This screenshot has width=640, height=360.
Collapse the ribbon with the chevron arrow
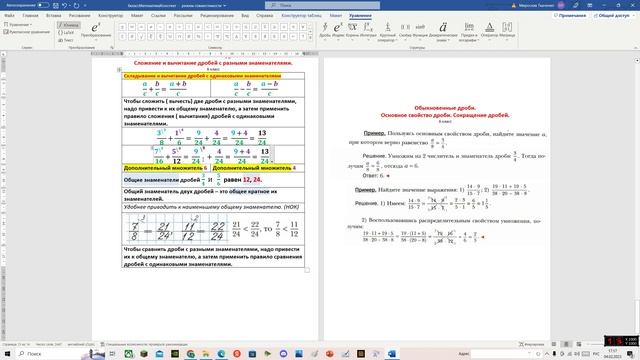click(x=635, y=48)
